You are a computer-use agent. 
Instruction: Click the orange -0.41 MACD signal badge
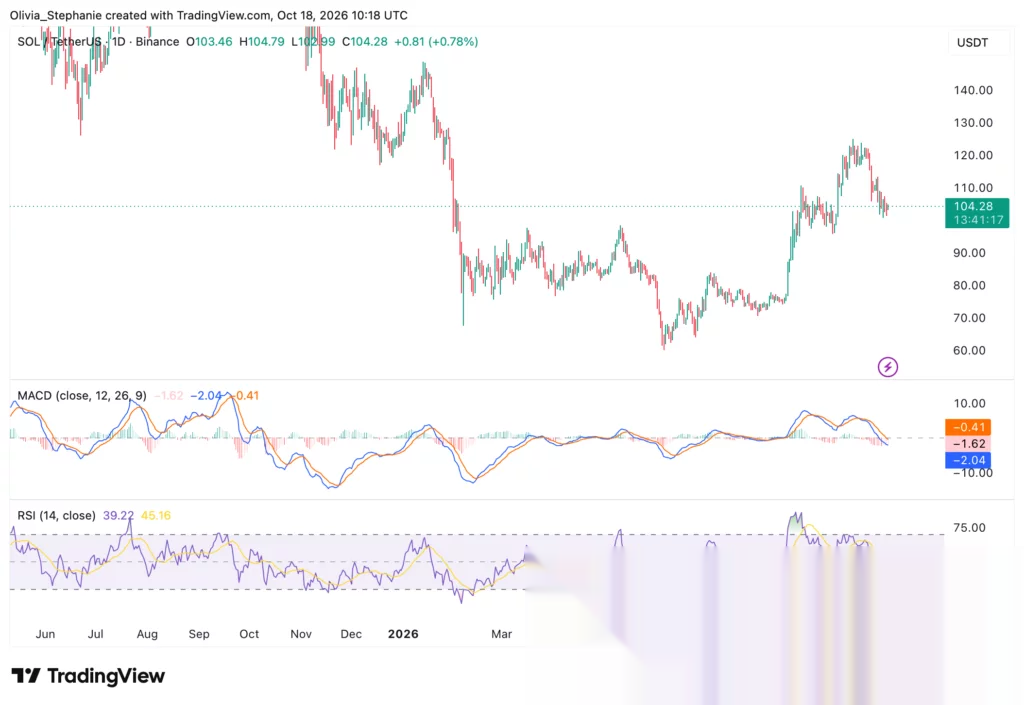point(968,427)
